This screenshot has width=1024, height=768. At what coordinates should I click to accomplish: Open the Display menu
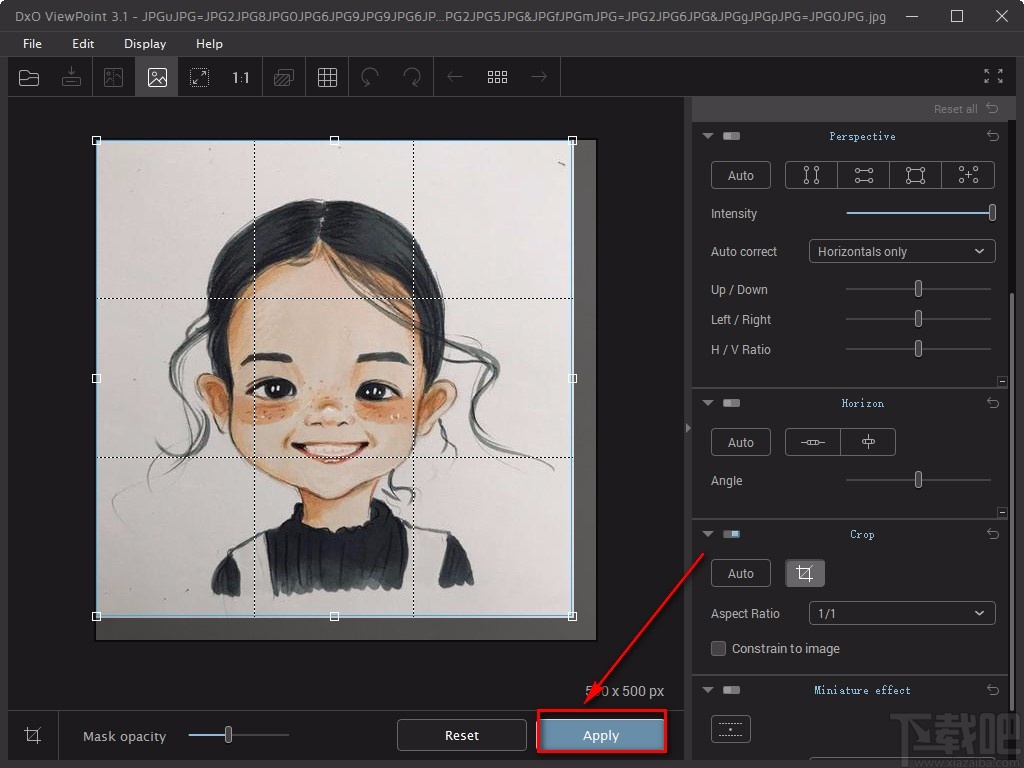144,44
